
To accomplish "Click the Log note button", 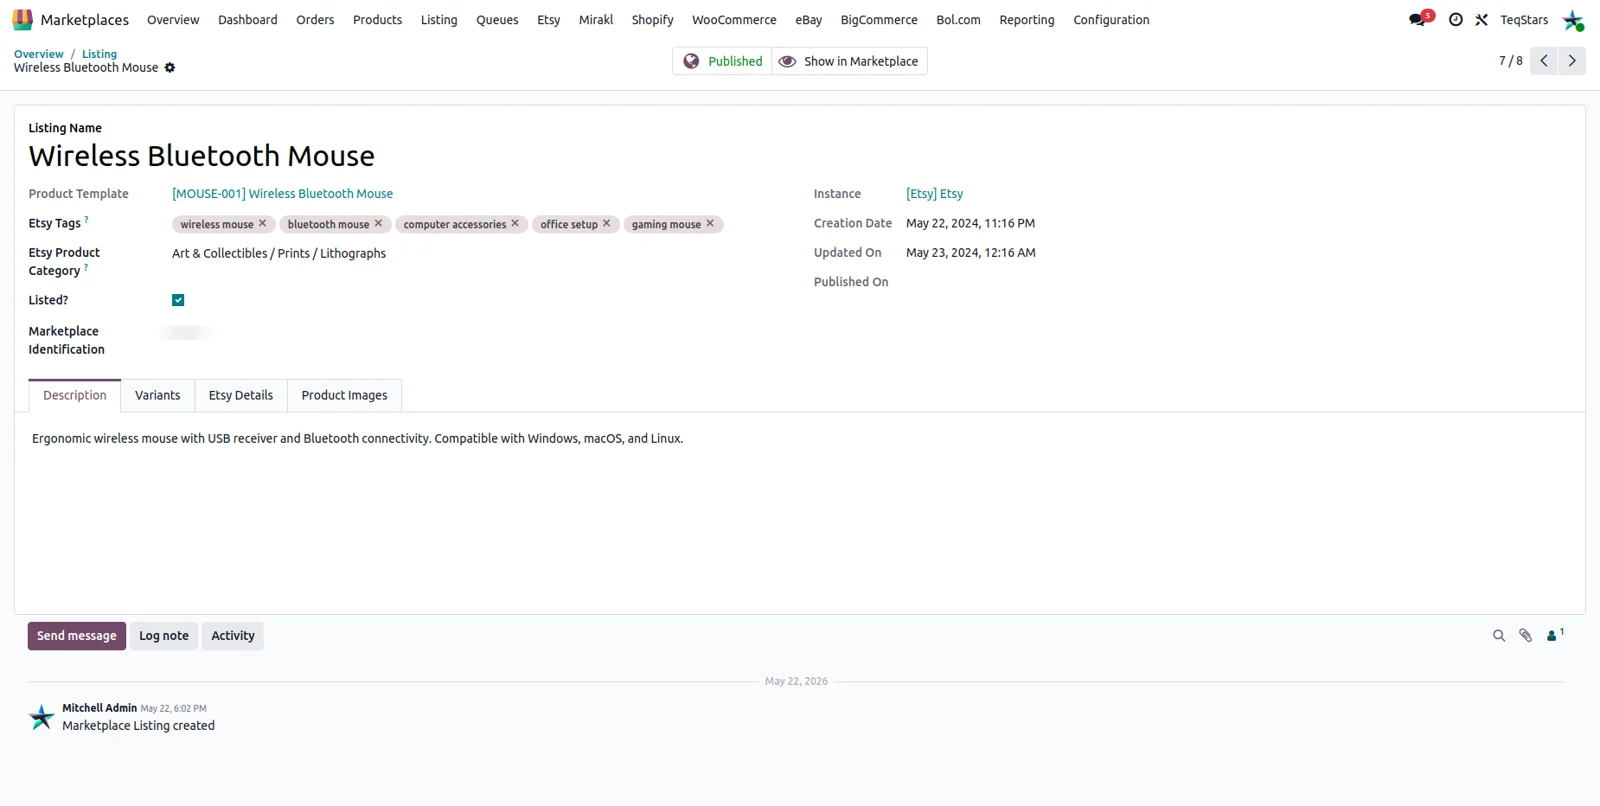I will pyautogui.click(x=164, y=636).
